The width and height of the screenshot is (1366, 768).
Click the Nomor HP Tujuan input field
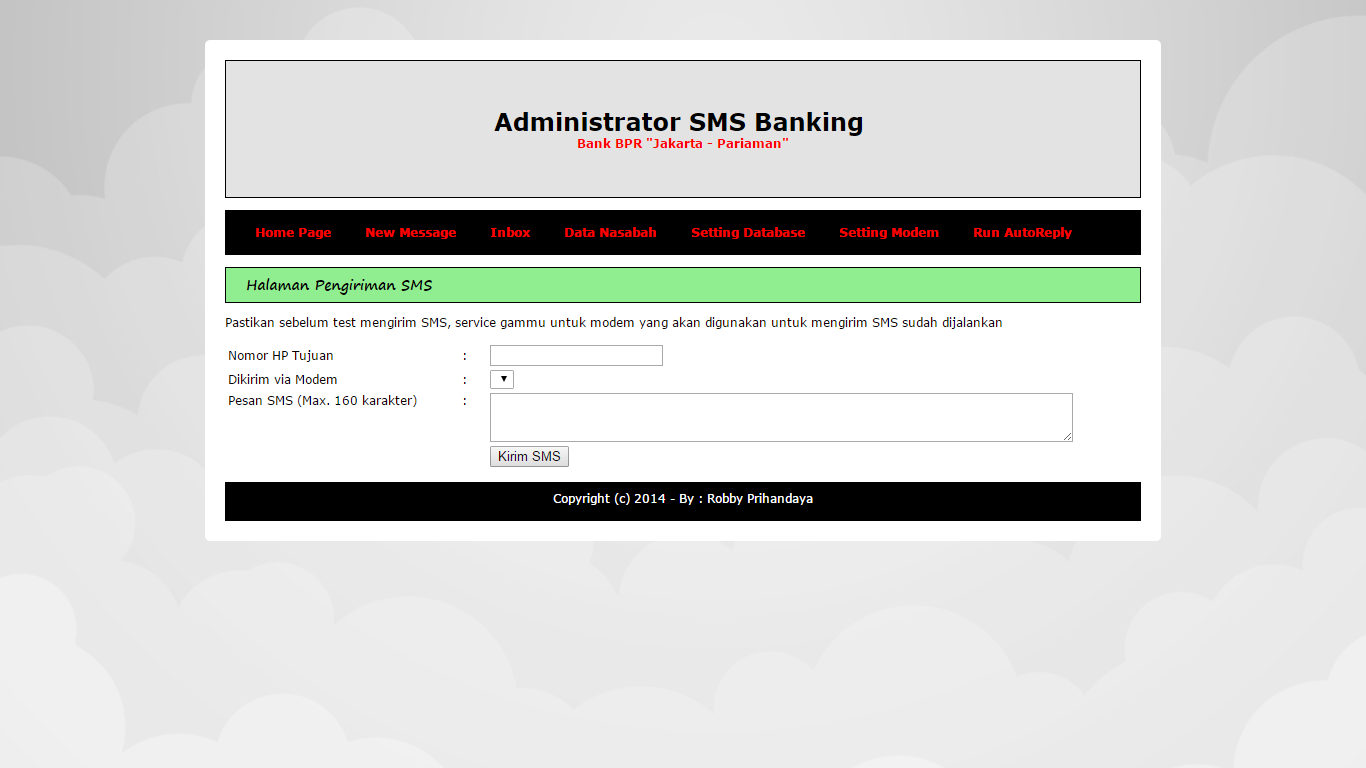[x=576, y=356]
